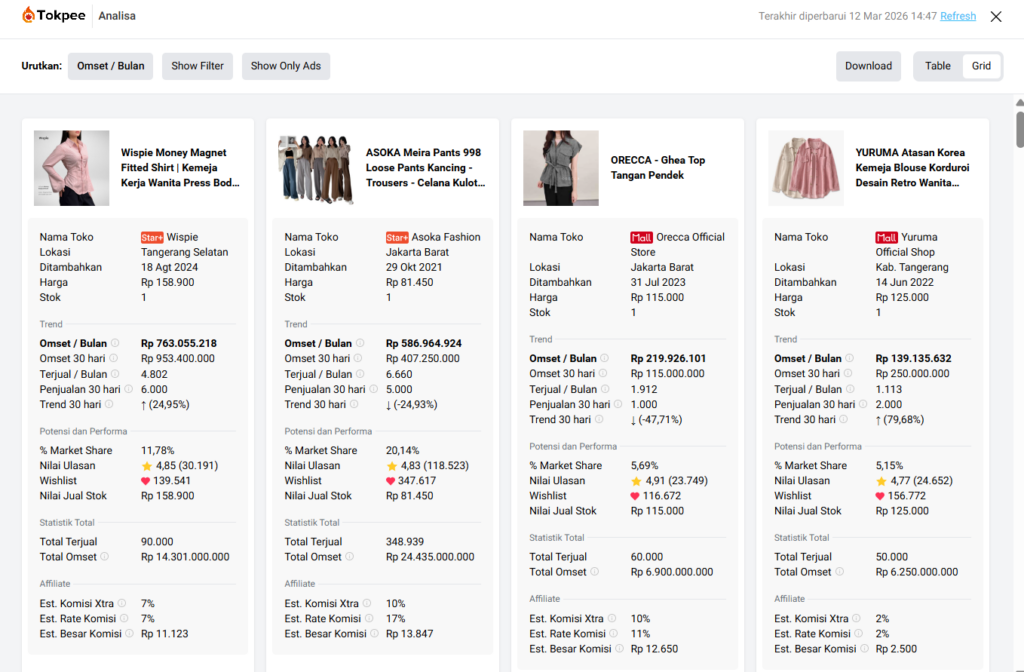Viewport: 1024px width, 672px height.
Task: Switch to Grid view
Action: 981,66
